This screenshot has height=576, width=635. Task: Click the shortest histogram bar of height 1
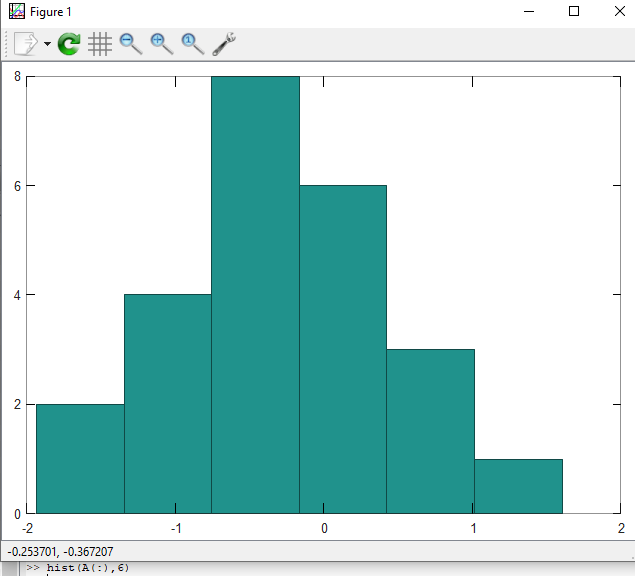coord(518,486)
